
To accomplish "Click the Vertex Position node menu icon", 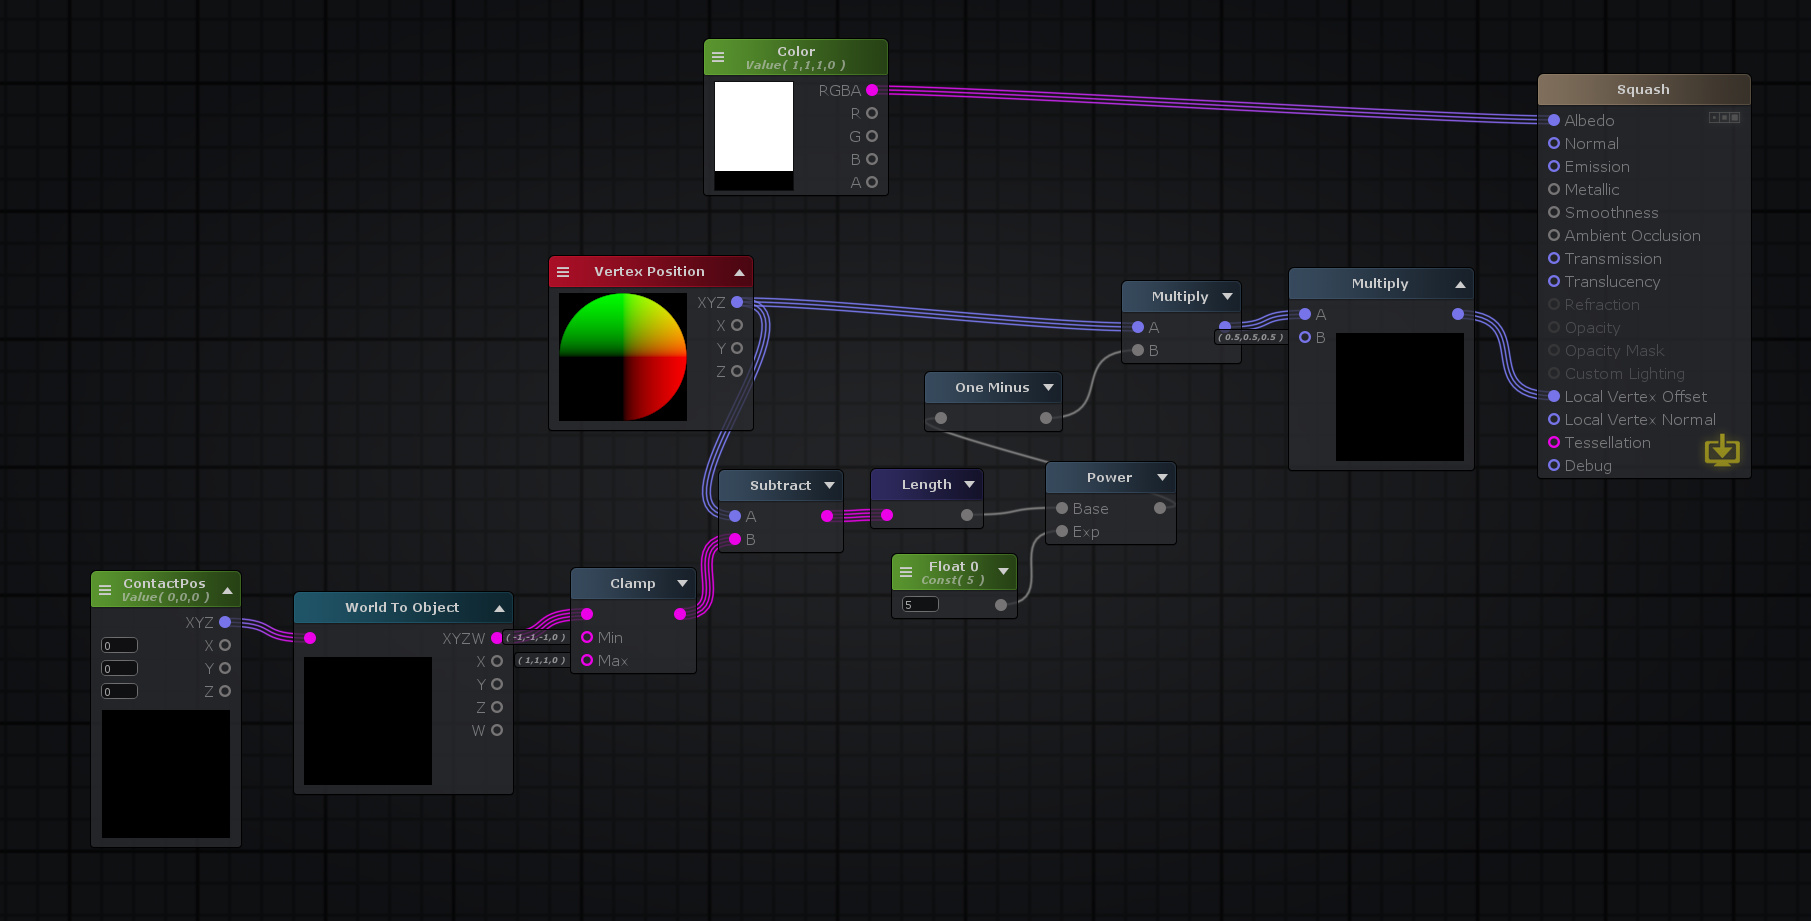I will (x=563, y=272).
